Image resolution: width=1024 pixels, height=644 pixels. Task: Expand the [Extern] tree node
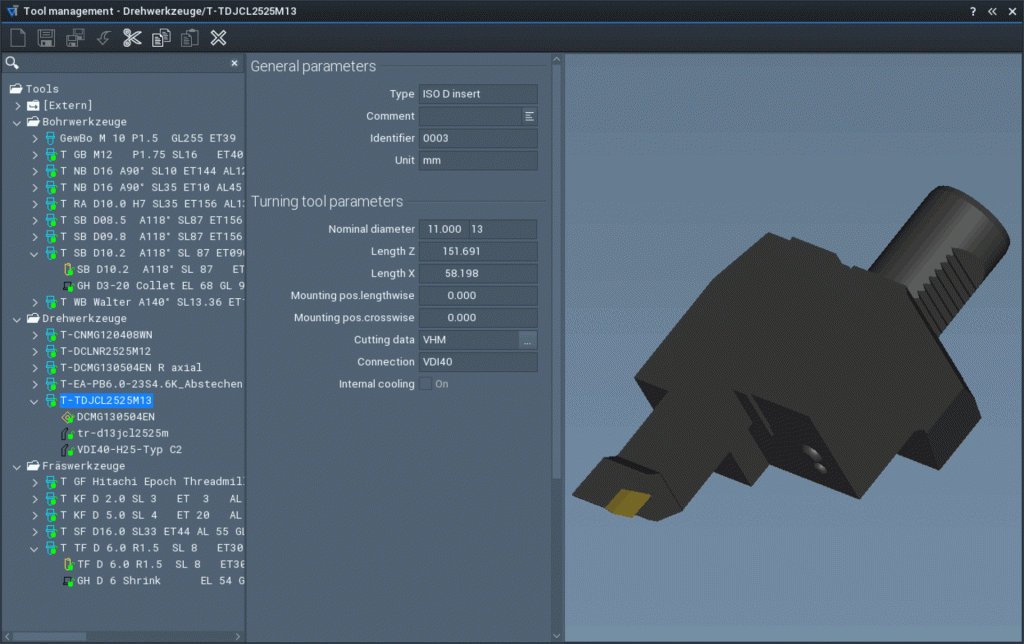point(18,105)
